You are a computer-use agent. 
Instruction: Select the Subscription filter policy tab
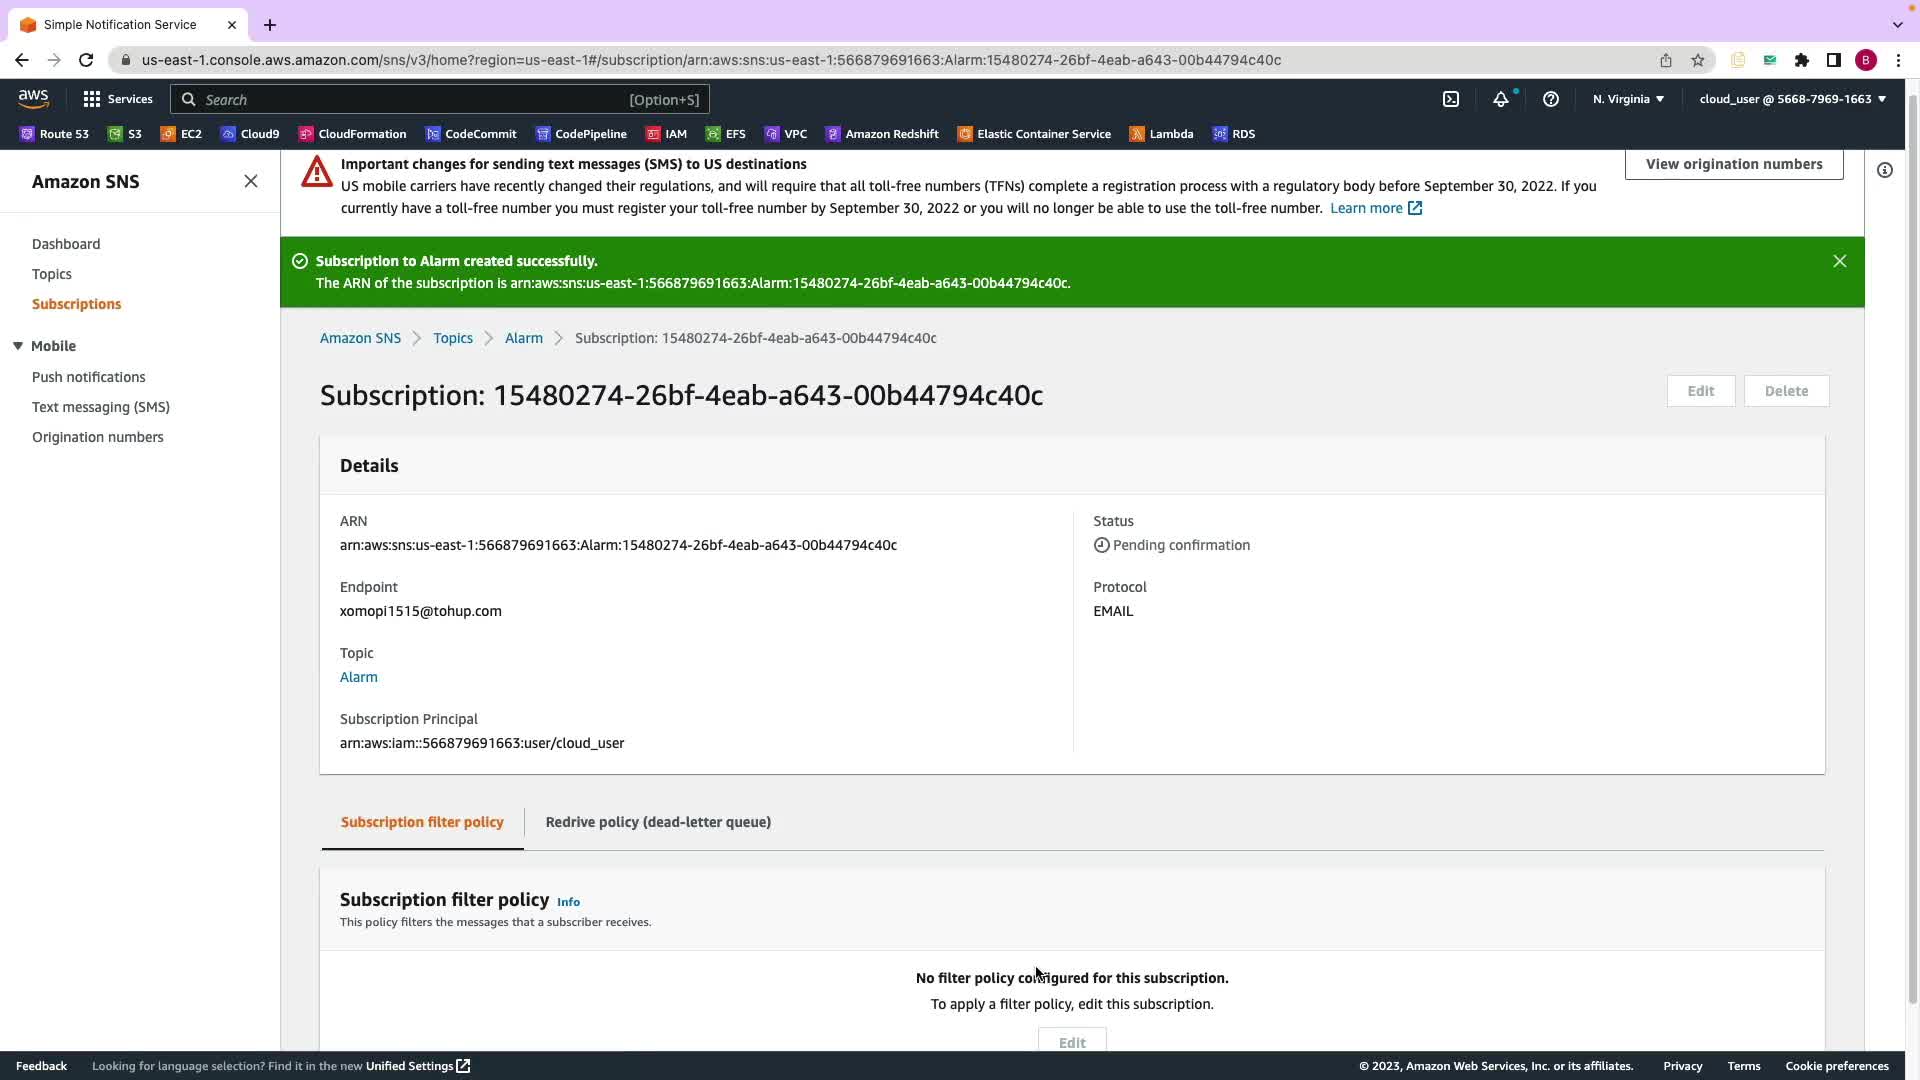(x=422, y=822)
